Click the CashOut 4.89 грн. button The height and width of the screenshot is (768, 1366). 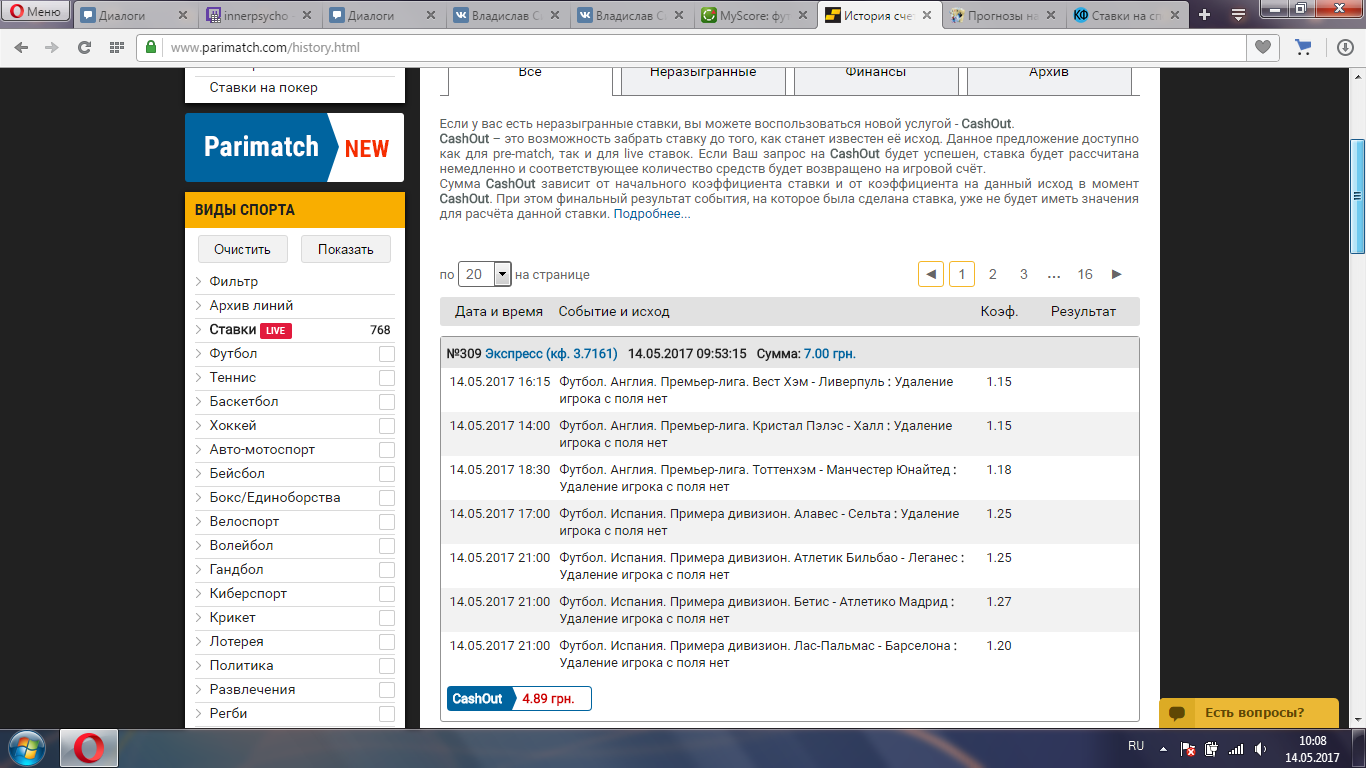519,699
